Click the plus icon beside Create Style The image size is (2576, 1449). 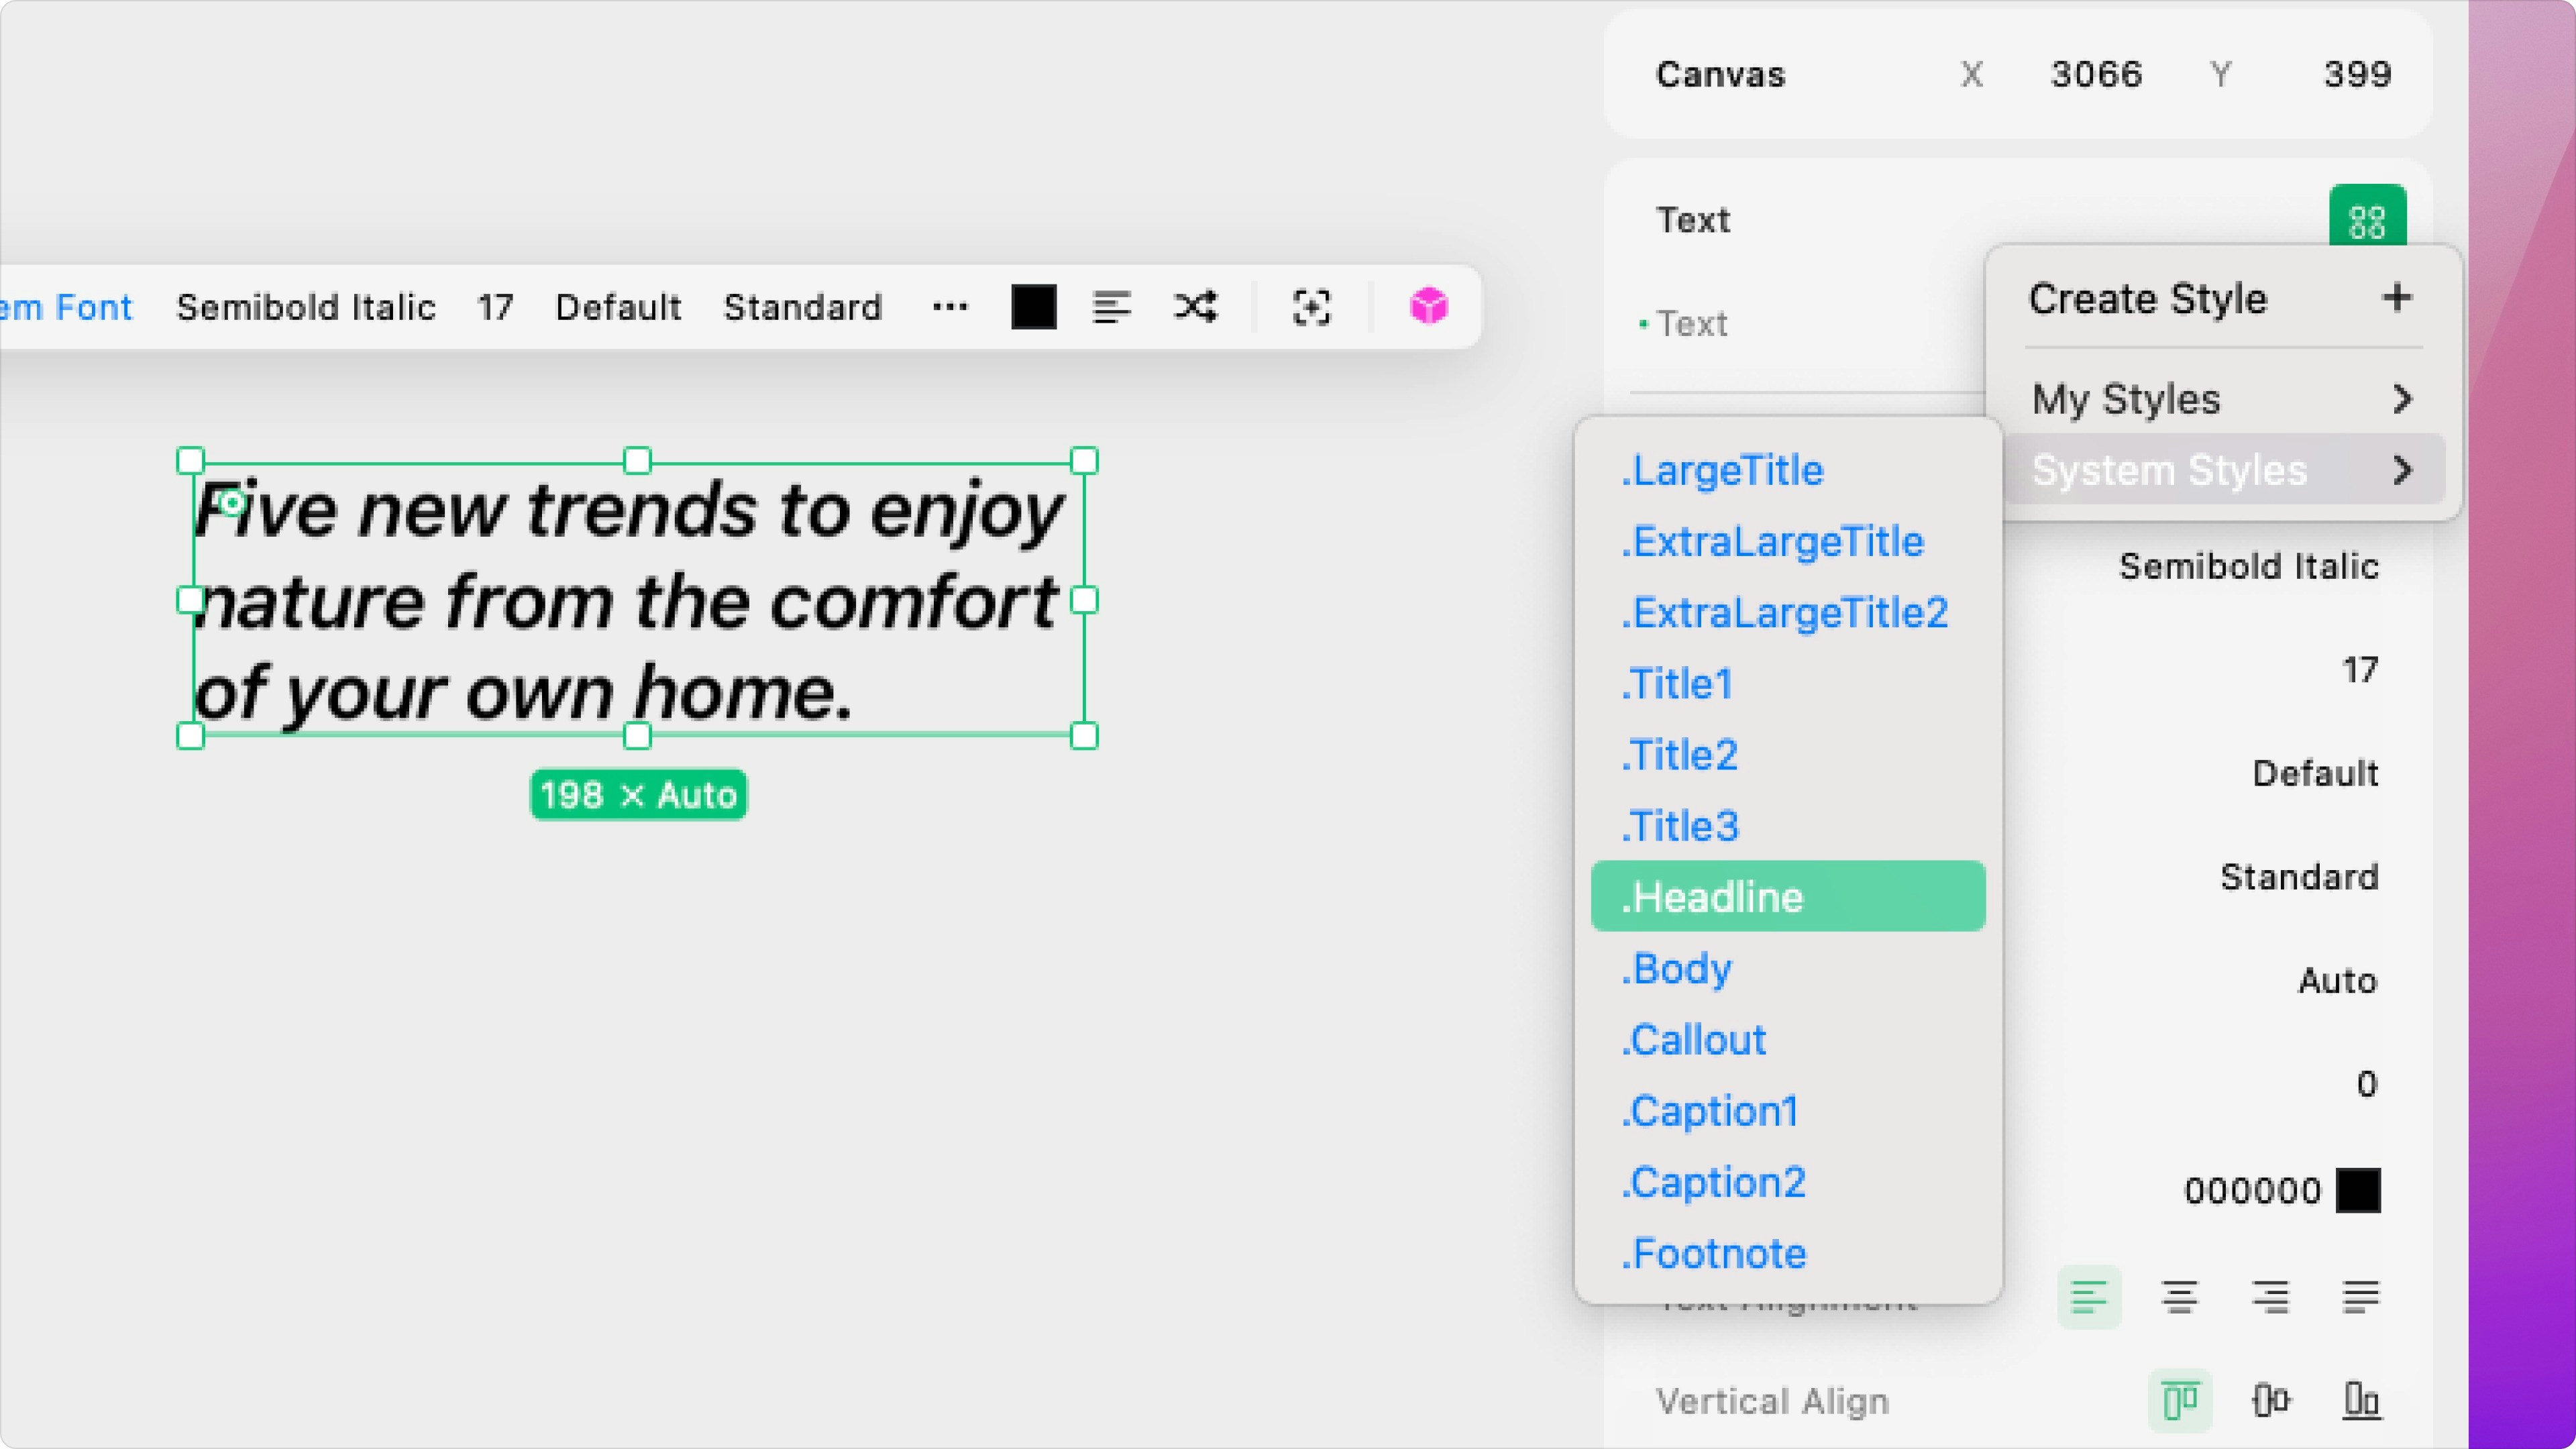(x=2396, y=298)
